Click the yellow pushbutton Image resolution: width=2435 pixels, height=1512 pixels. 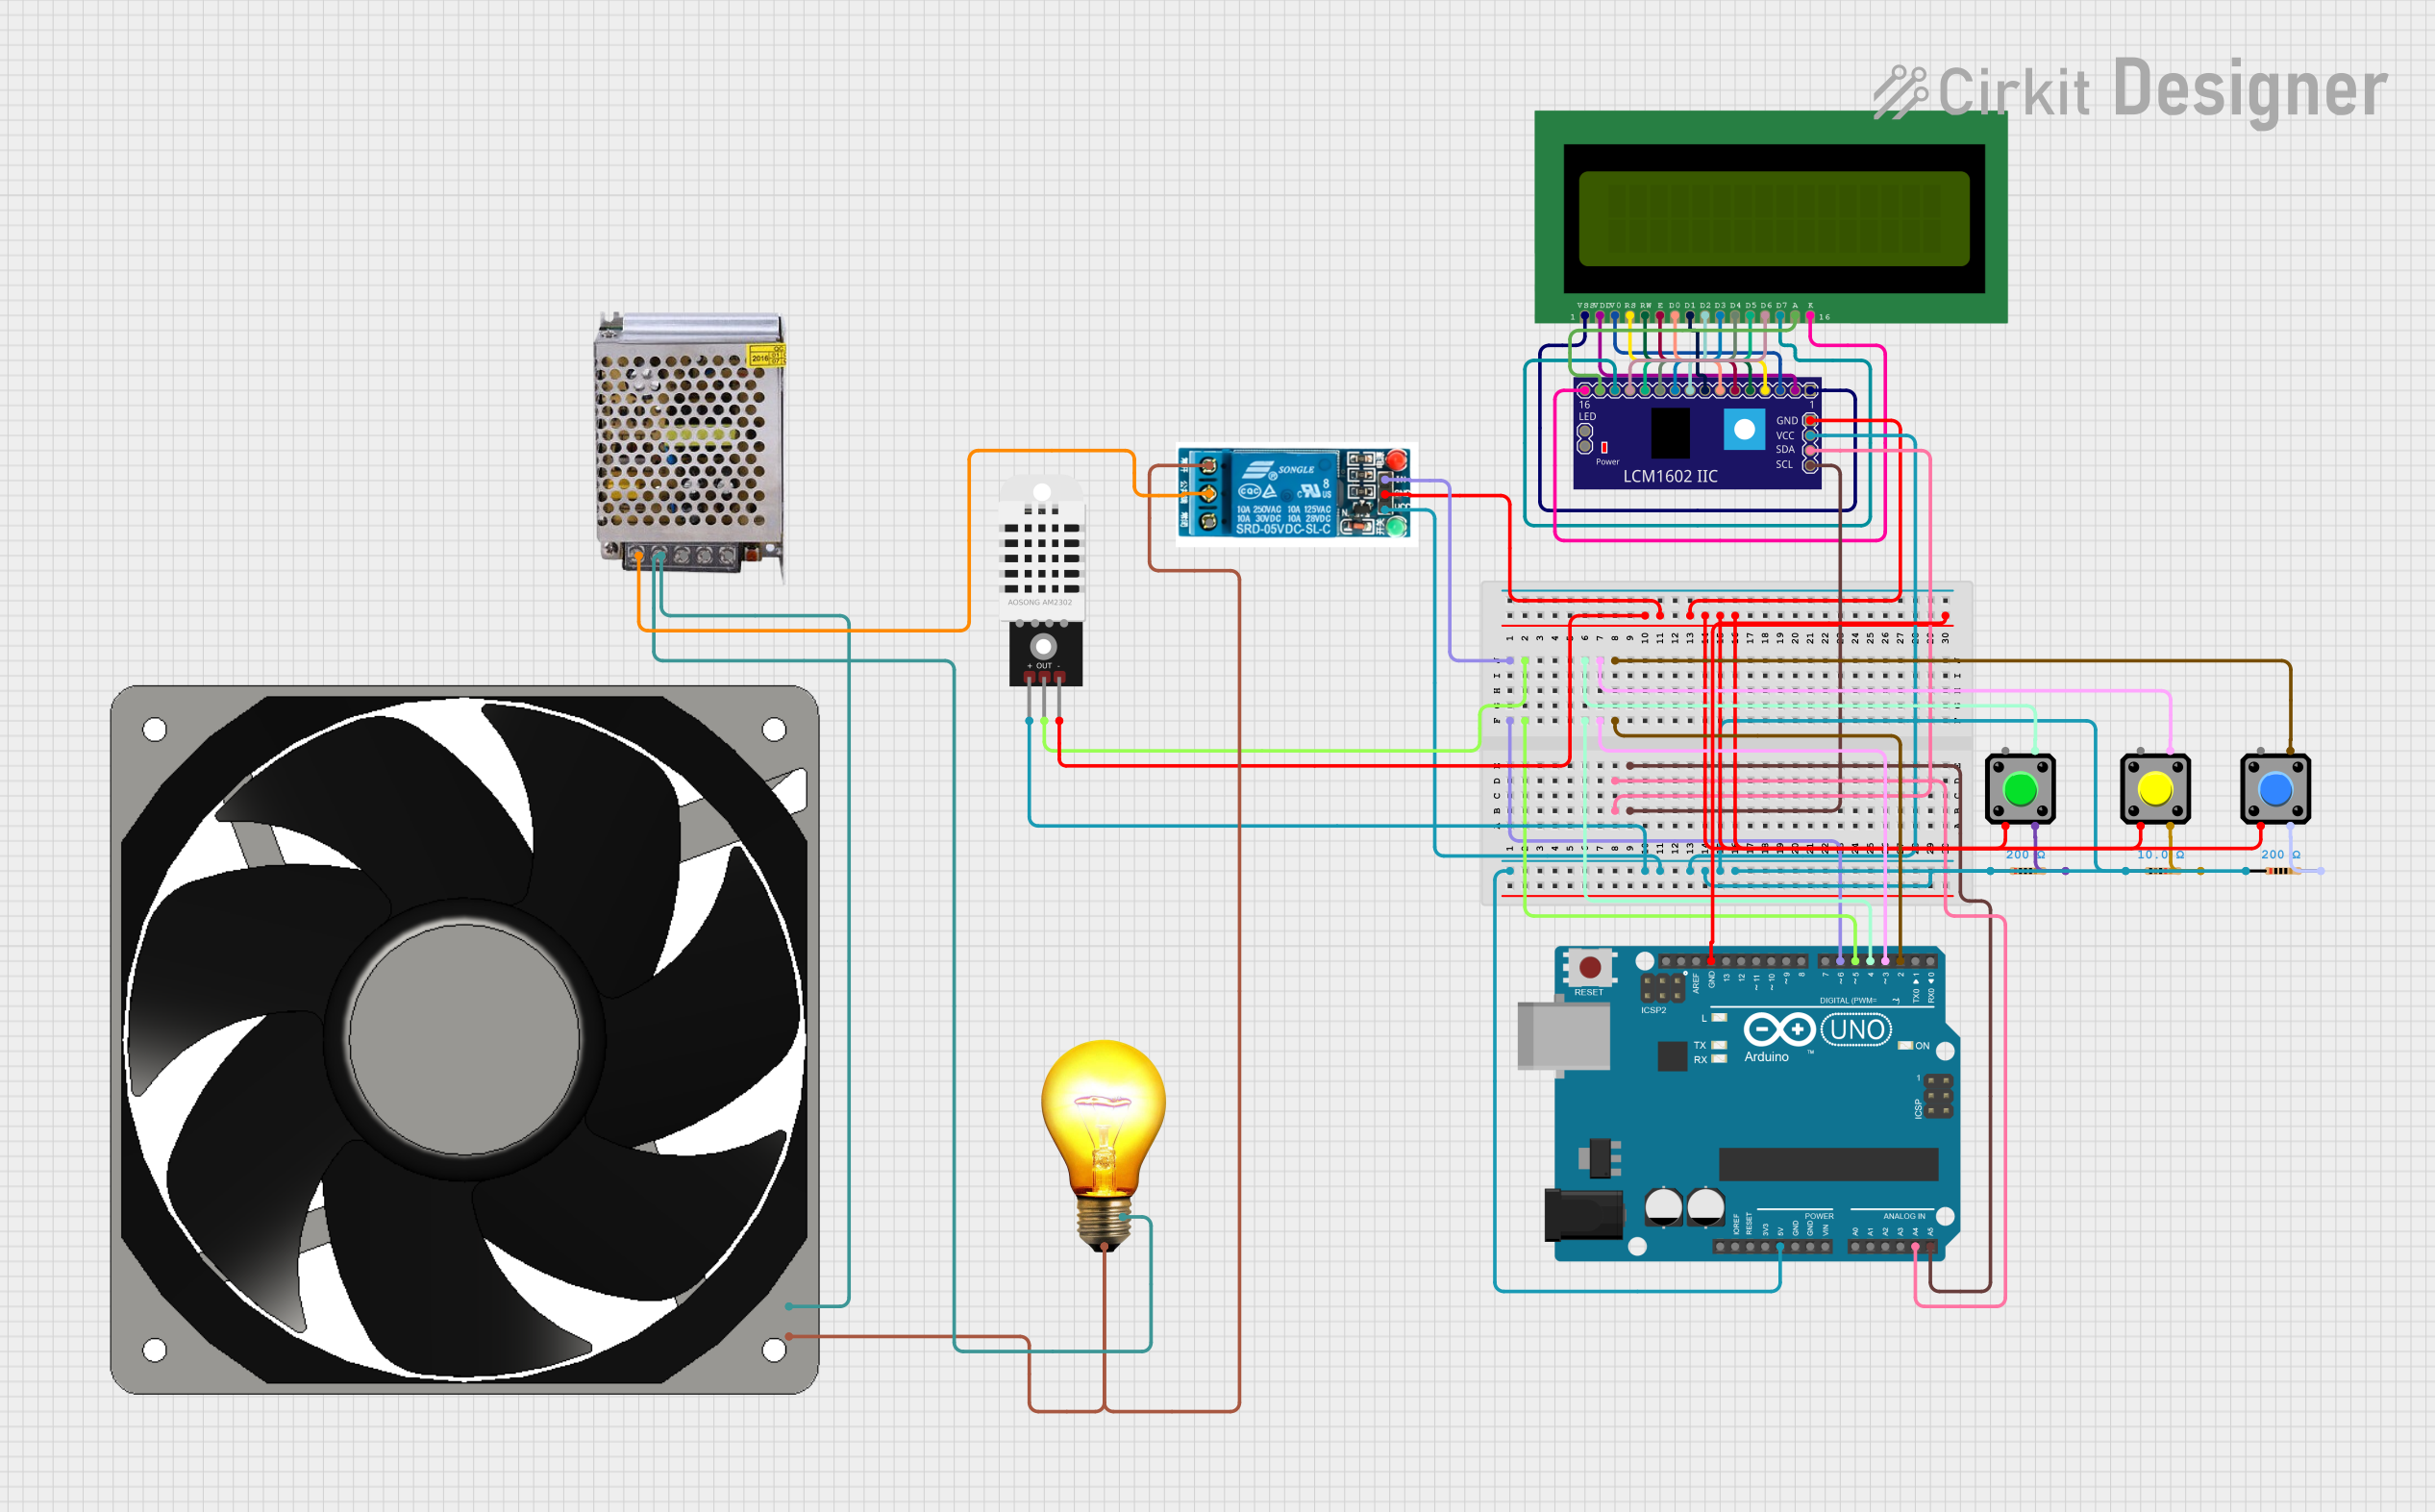click(2155, 789)
